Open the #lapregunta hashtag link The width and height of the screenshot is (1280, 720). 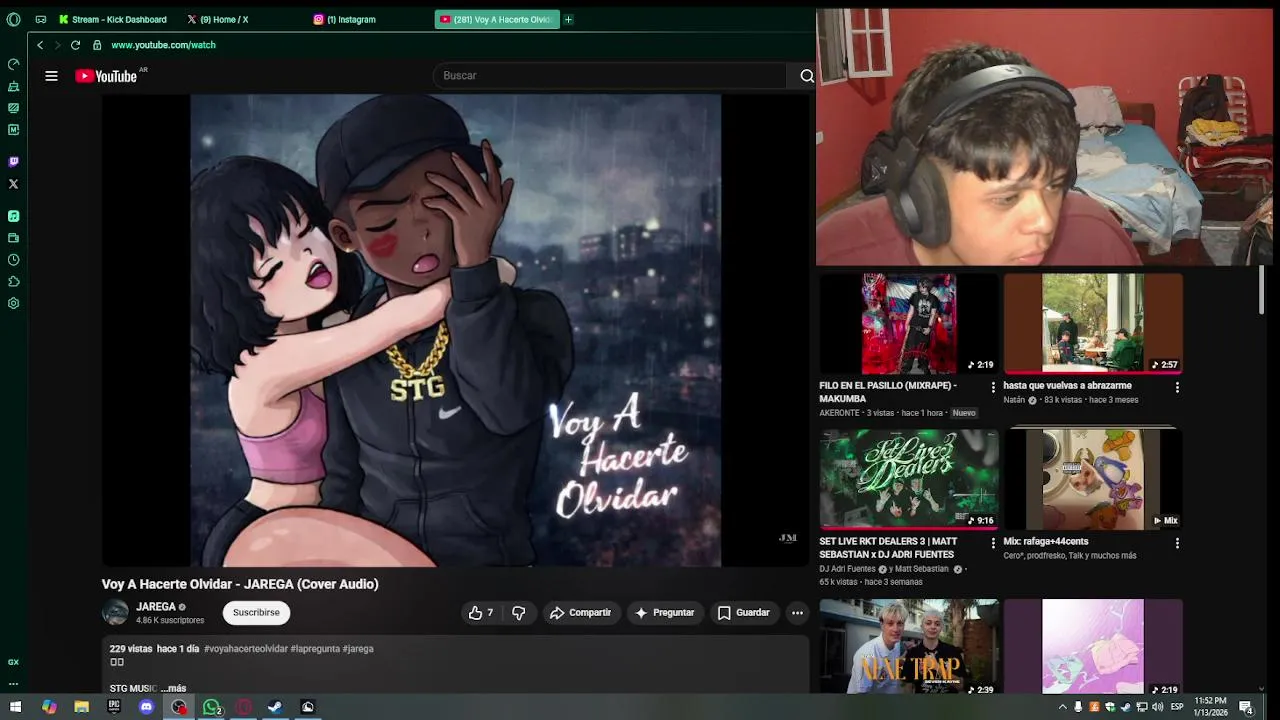coord(315,649)
